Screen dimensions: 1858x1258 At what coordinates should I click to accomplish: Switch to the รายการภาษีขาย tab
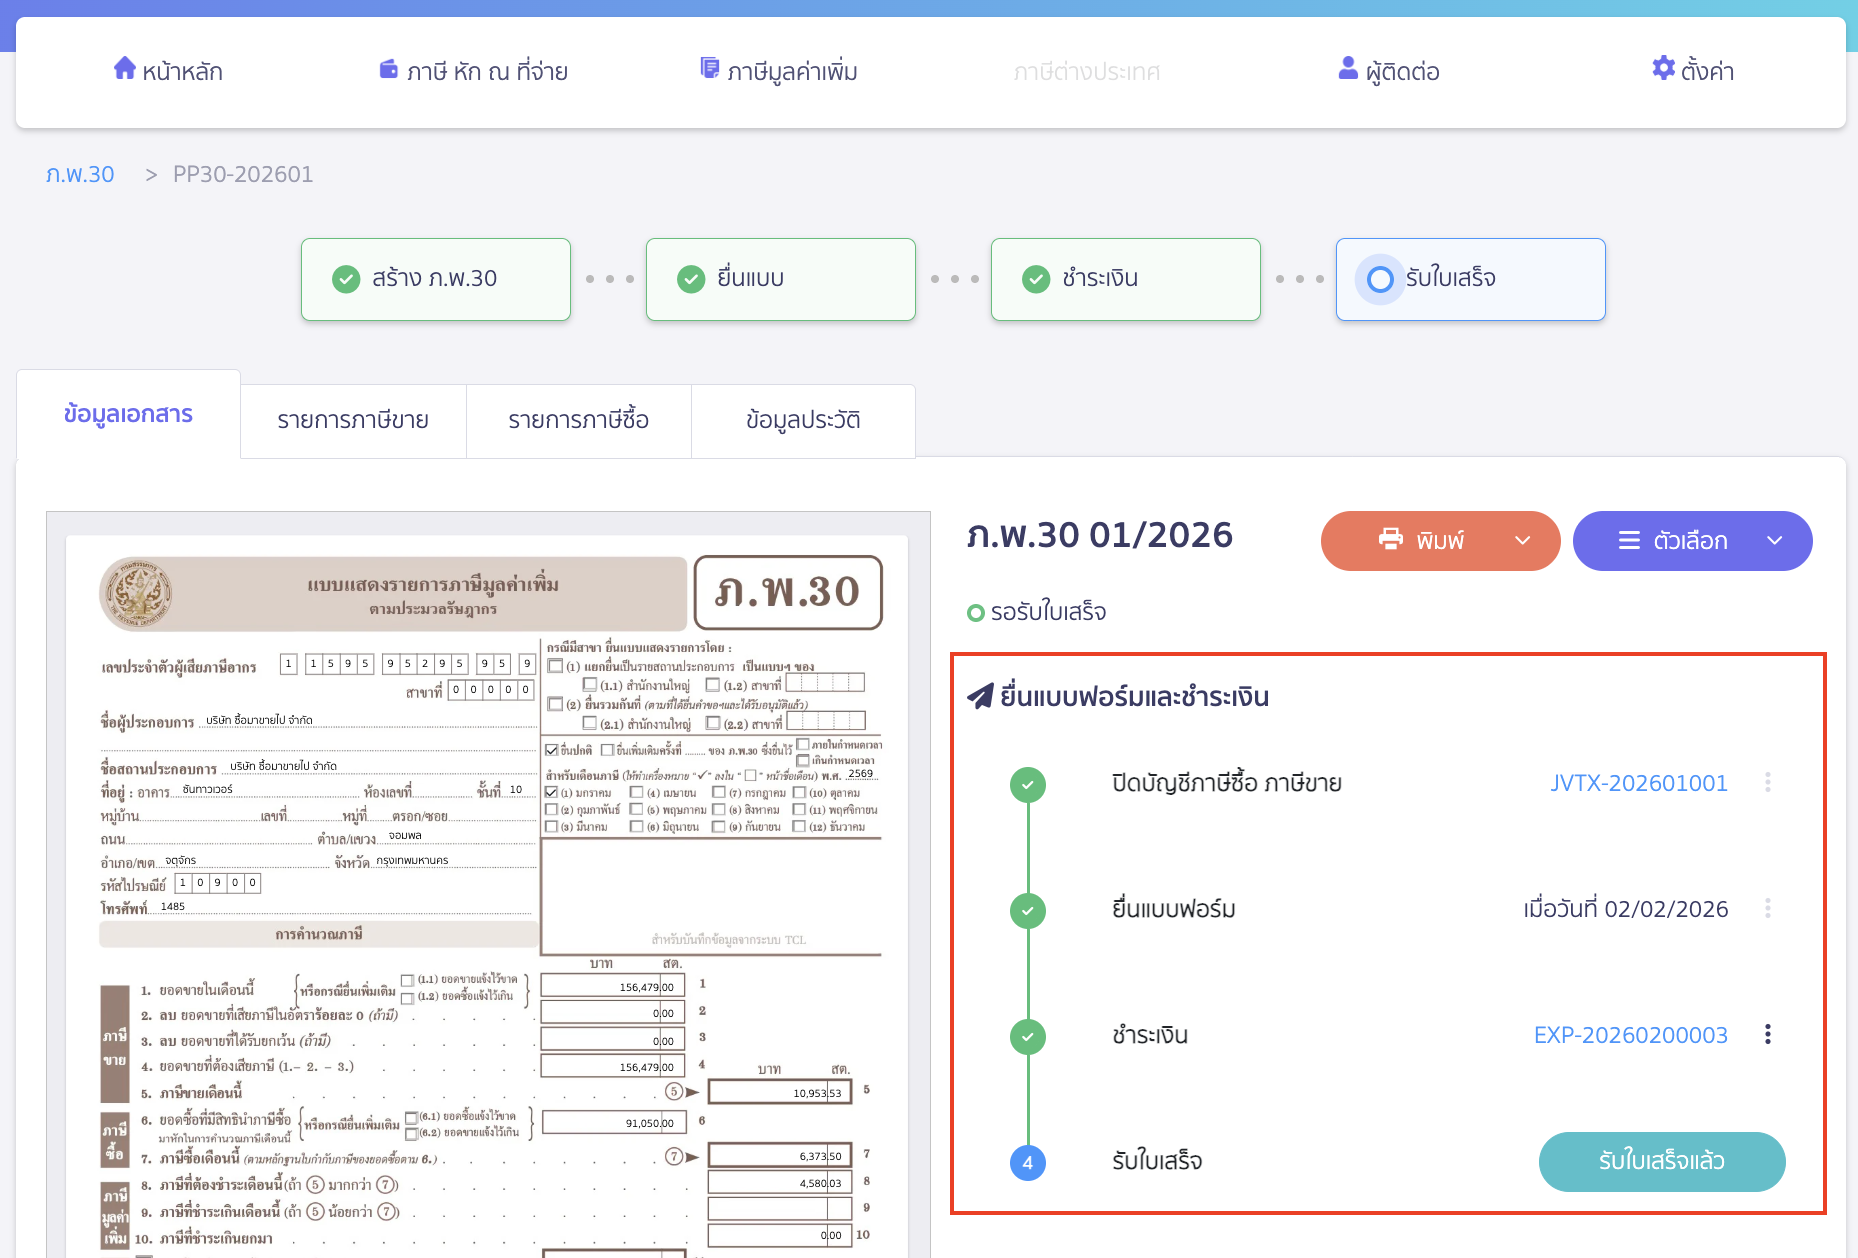[x=353, y=421]
